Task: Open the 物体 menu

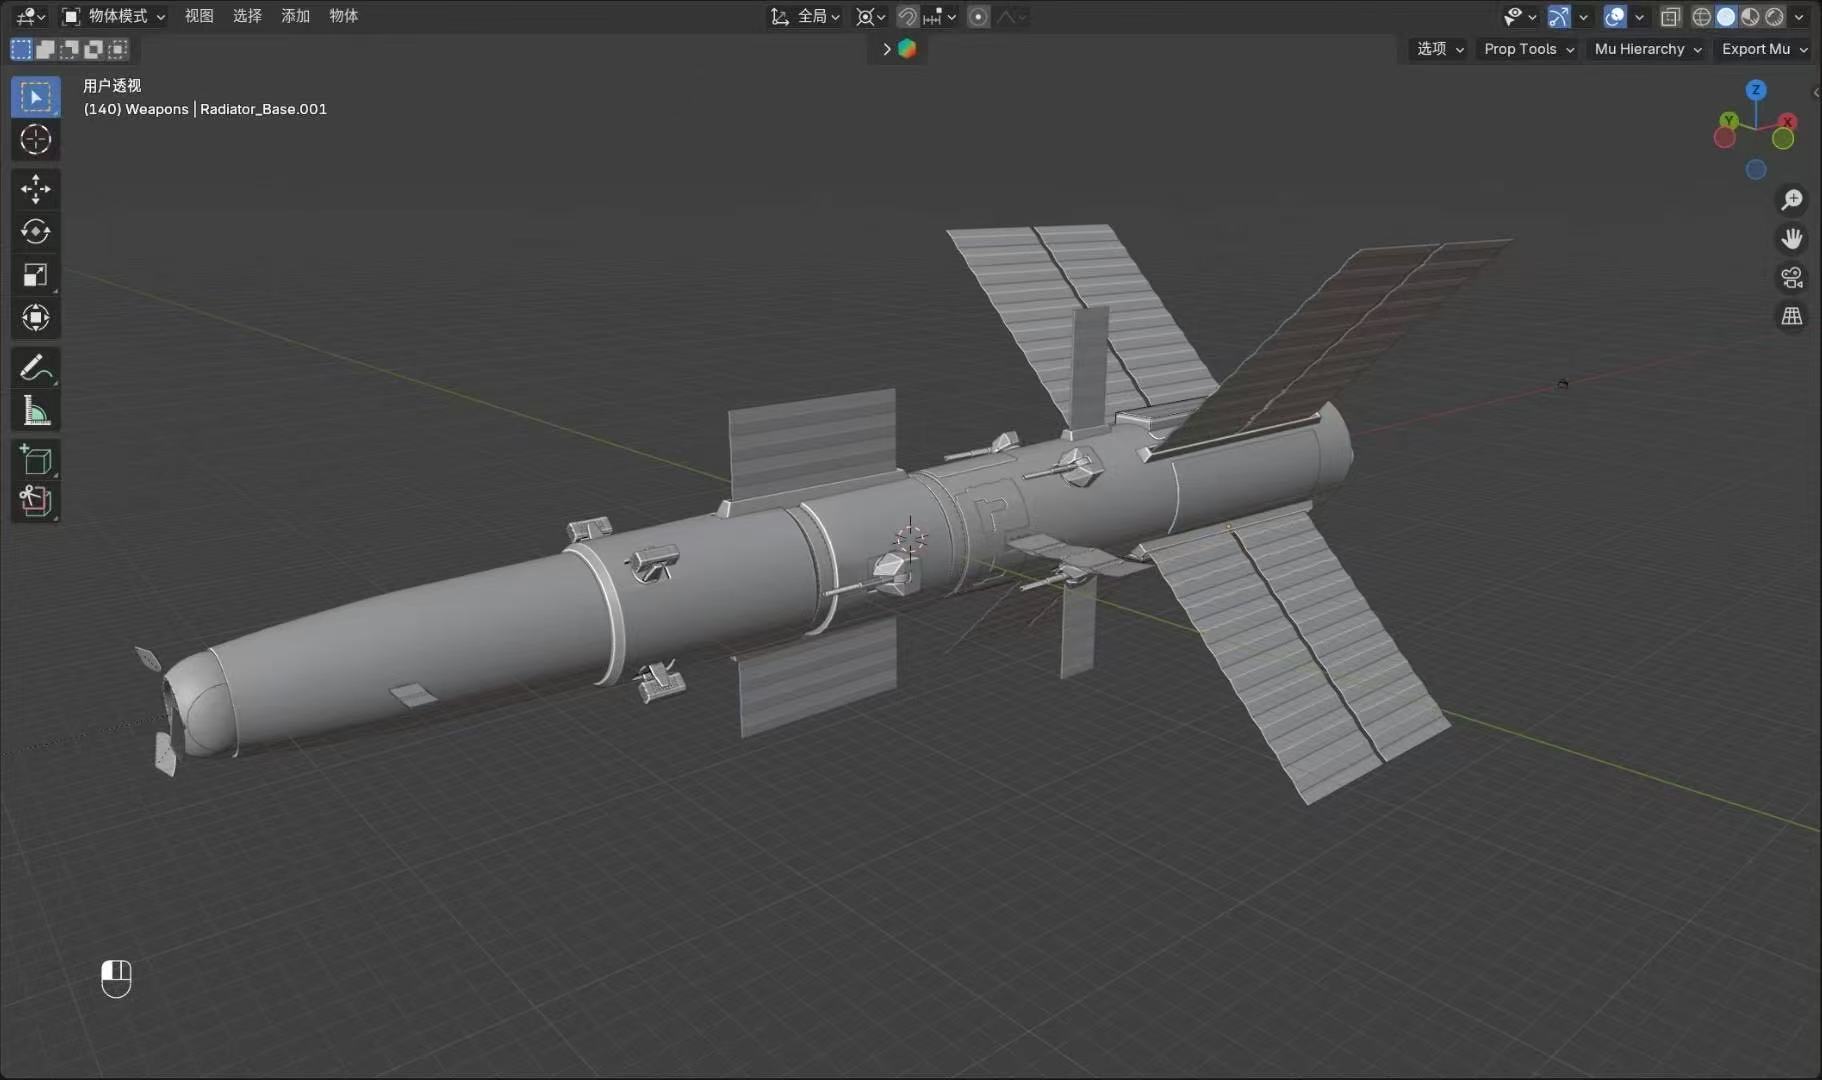Action: (x=343, y=16)
